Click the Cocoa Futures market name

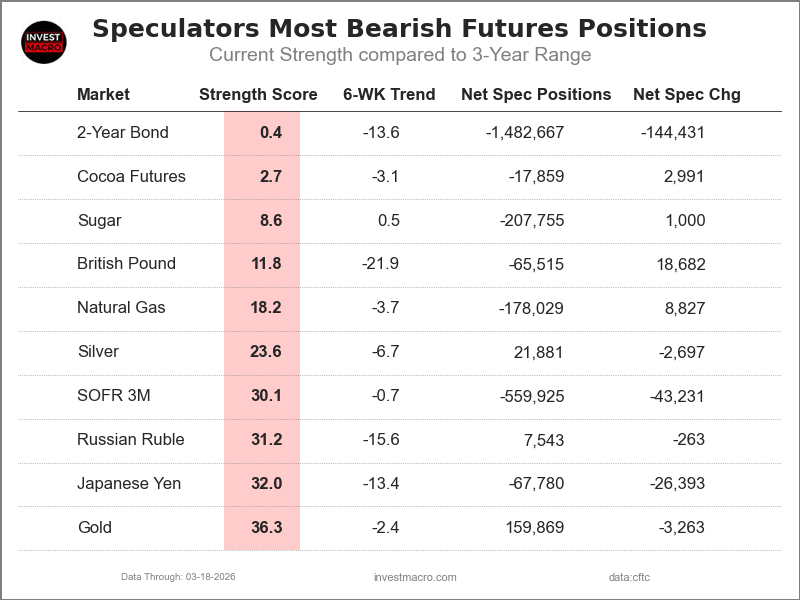pos(131,177)
